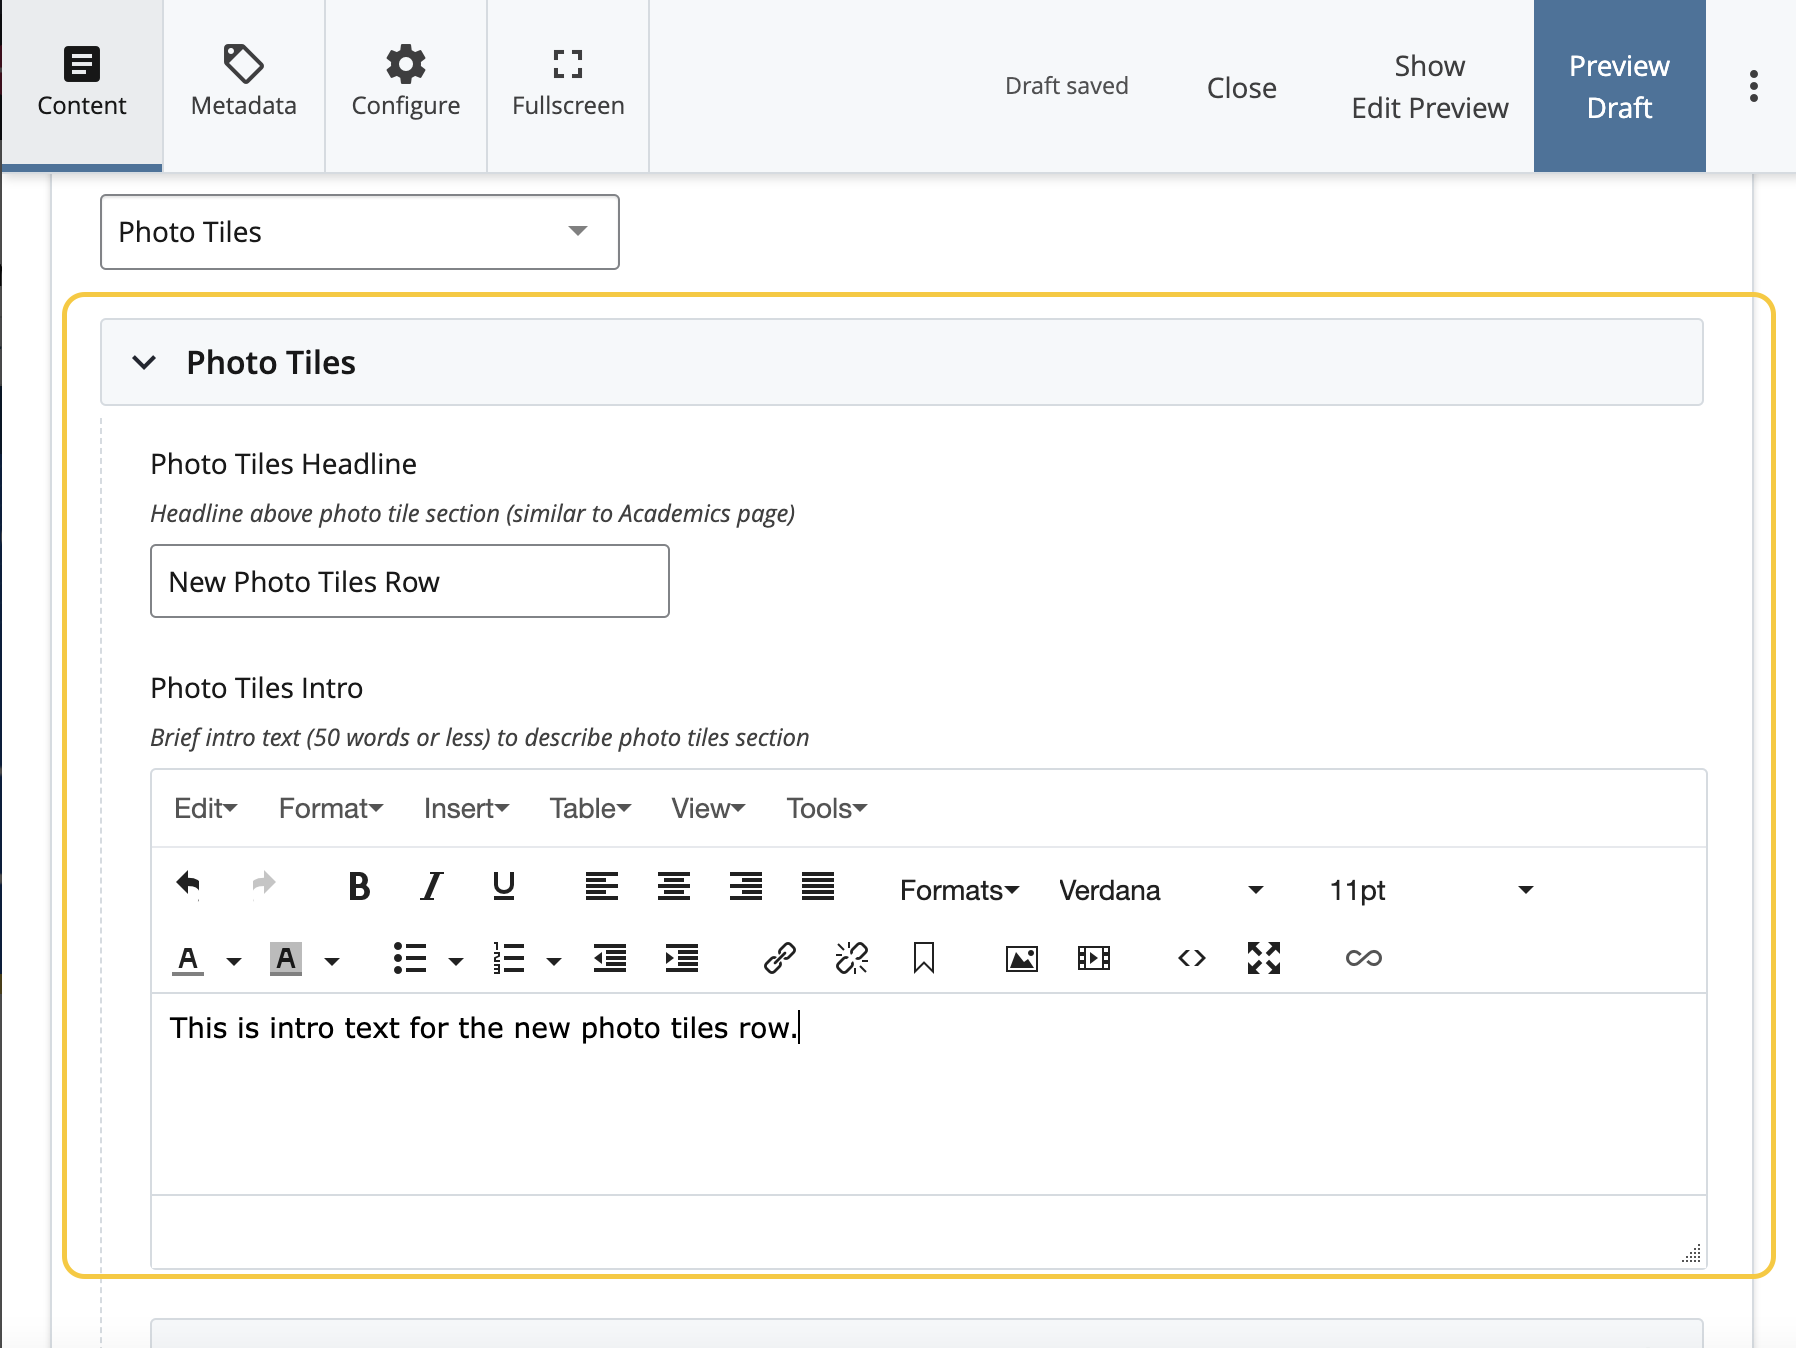Click the Anchor bookmark icon
Viewport: 1796px width, 1348px height.
pos(924,958)
